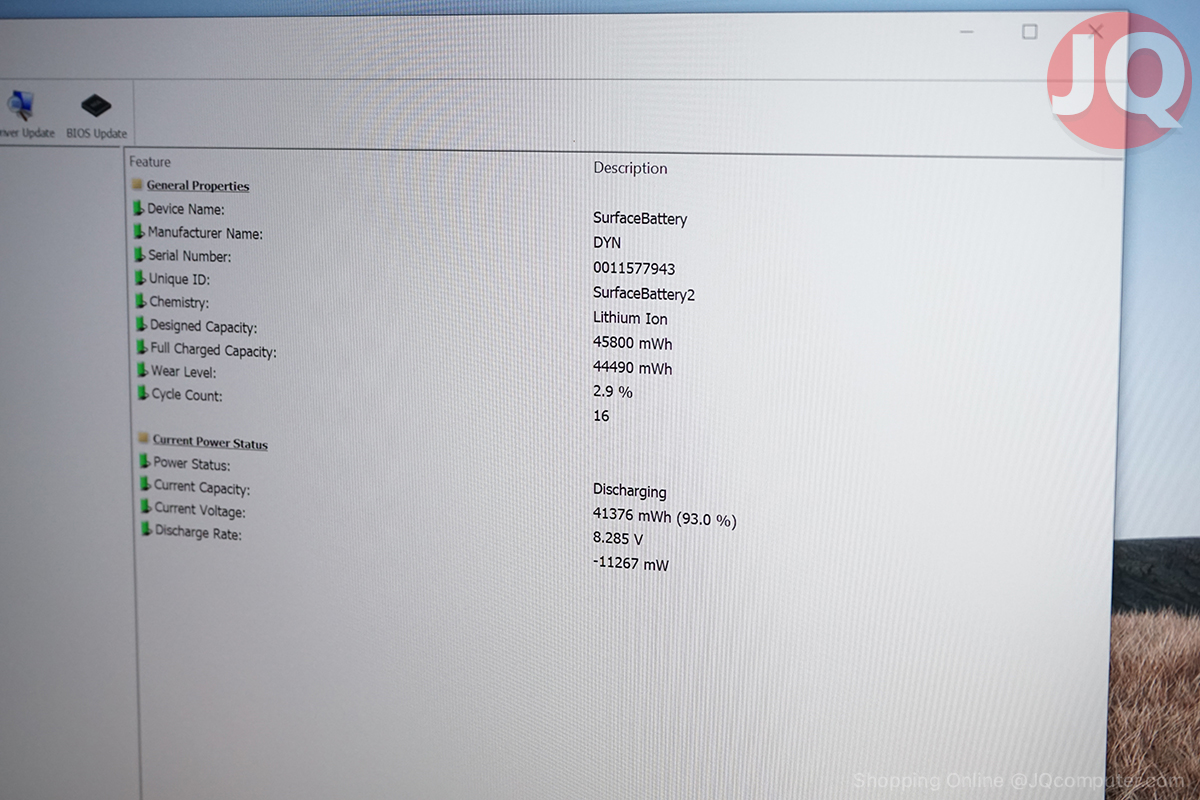Click the green icon next to Power Status
Image resolution: width=1200 pixels, height=800 pixels.
tap(144, 461)
